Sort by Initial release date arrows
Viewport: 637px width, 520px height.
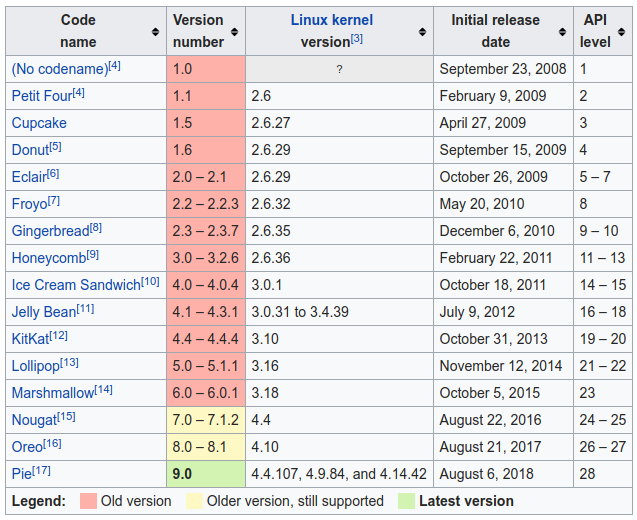pos(563,32)
